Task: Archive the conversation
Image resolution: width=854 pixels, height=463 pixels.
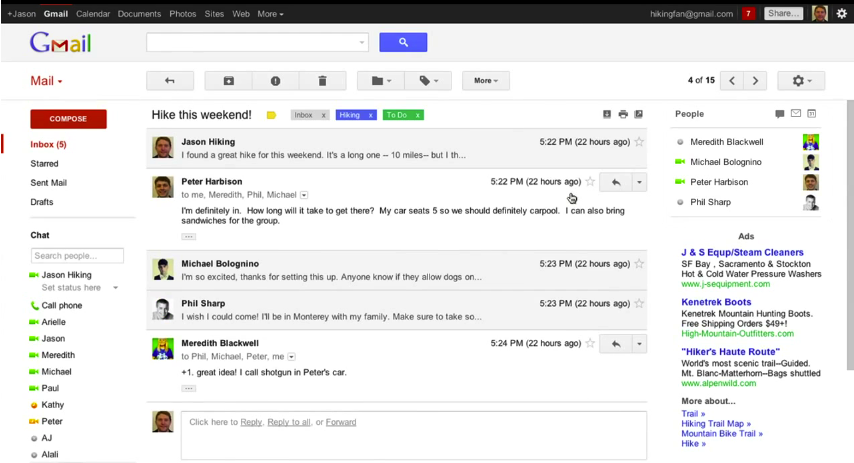Action: (228, 81)
